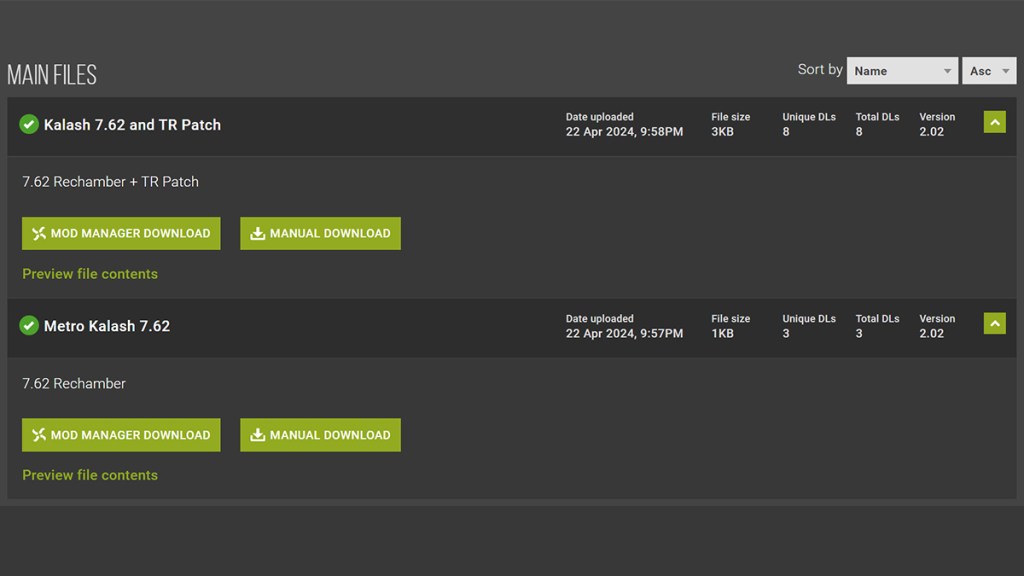Image resolution: width=1024 pixels, height=576 pixels.
Task: Open the Asc order dropdown
Action: 988,71
